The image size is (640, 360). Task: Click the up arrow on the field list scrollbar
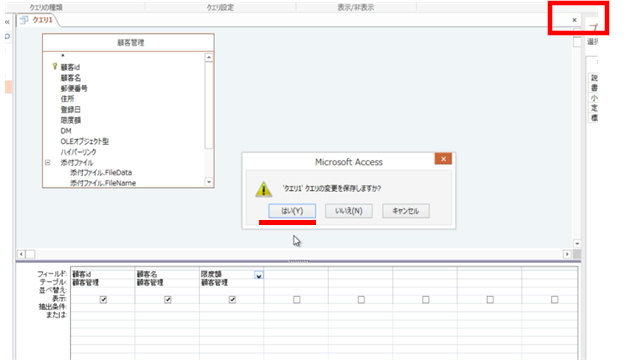coord(209,58)
